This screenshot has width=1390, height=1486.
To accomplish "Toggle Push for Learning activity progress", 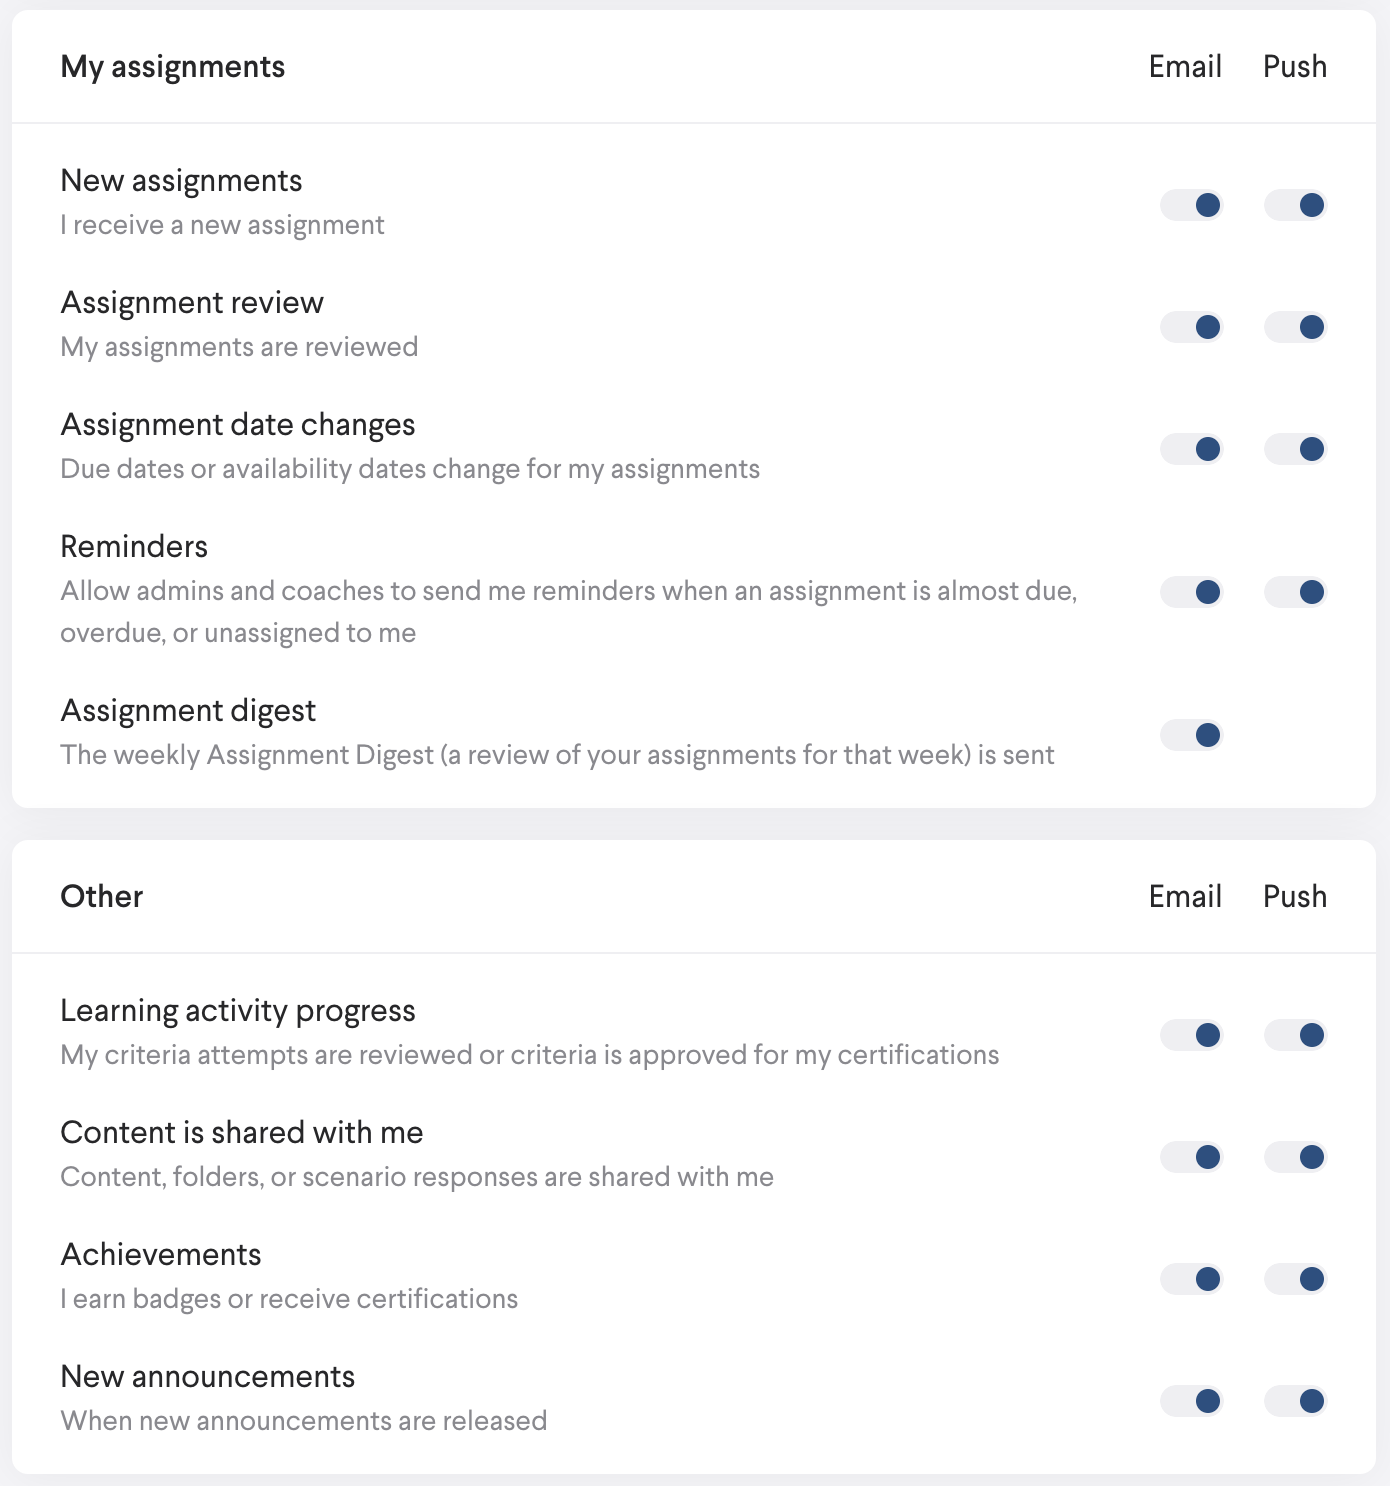I will coord(1295,1035).
